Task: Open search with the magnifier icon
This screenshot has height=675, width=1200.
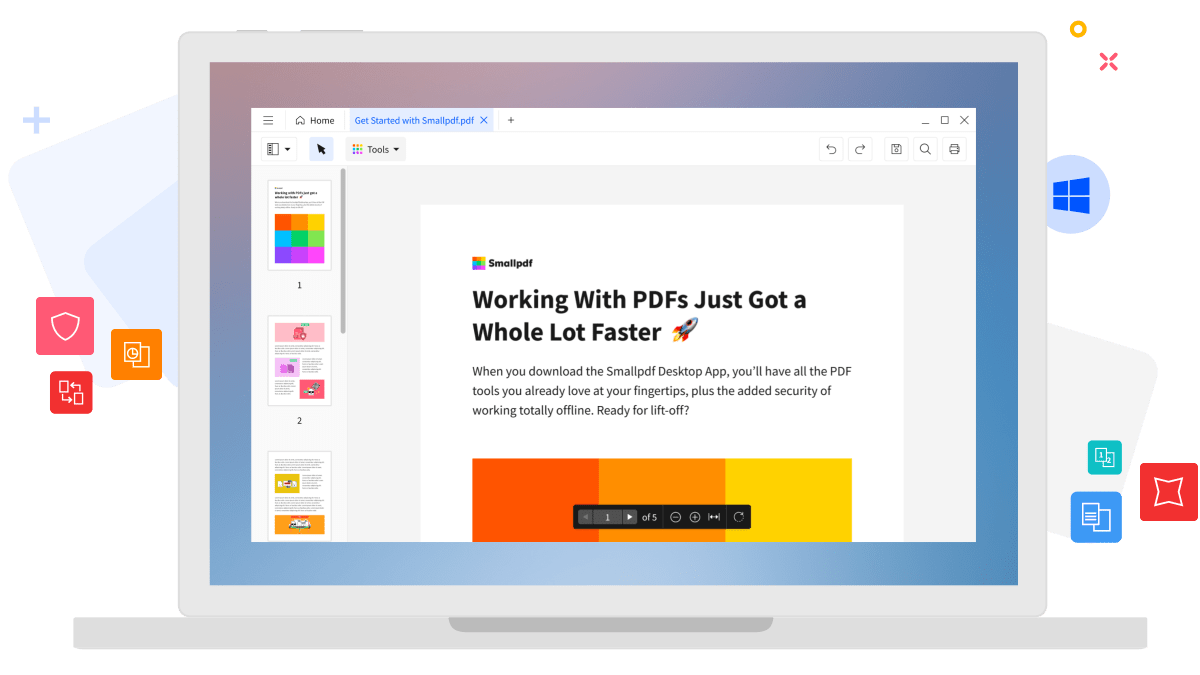Action: [x=925, y=149]
